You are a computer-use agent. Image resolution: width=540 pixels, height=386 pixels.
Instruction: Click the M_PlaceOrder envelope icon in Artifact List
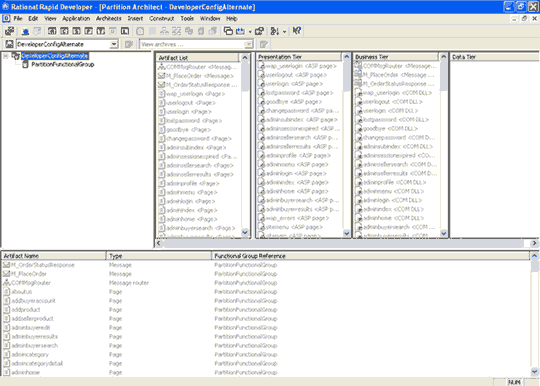pyautogui.click(x=162, y=76)
